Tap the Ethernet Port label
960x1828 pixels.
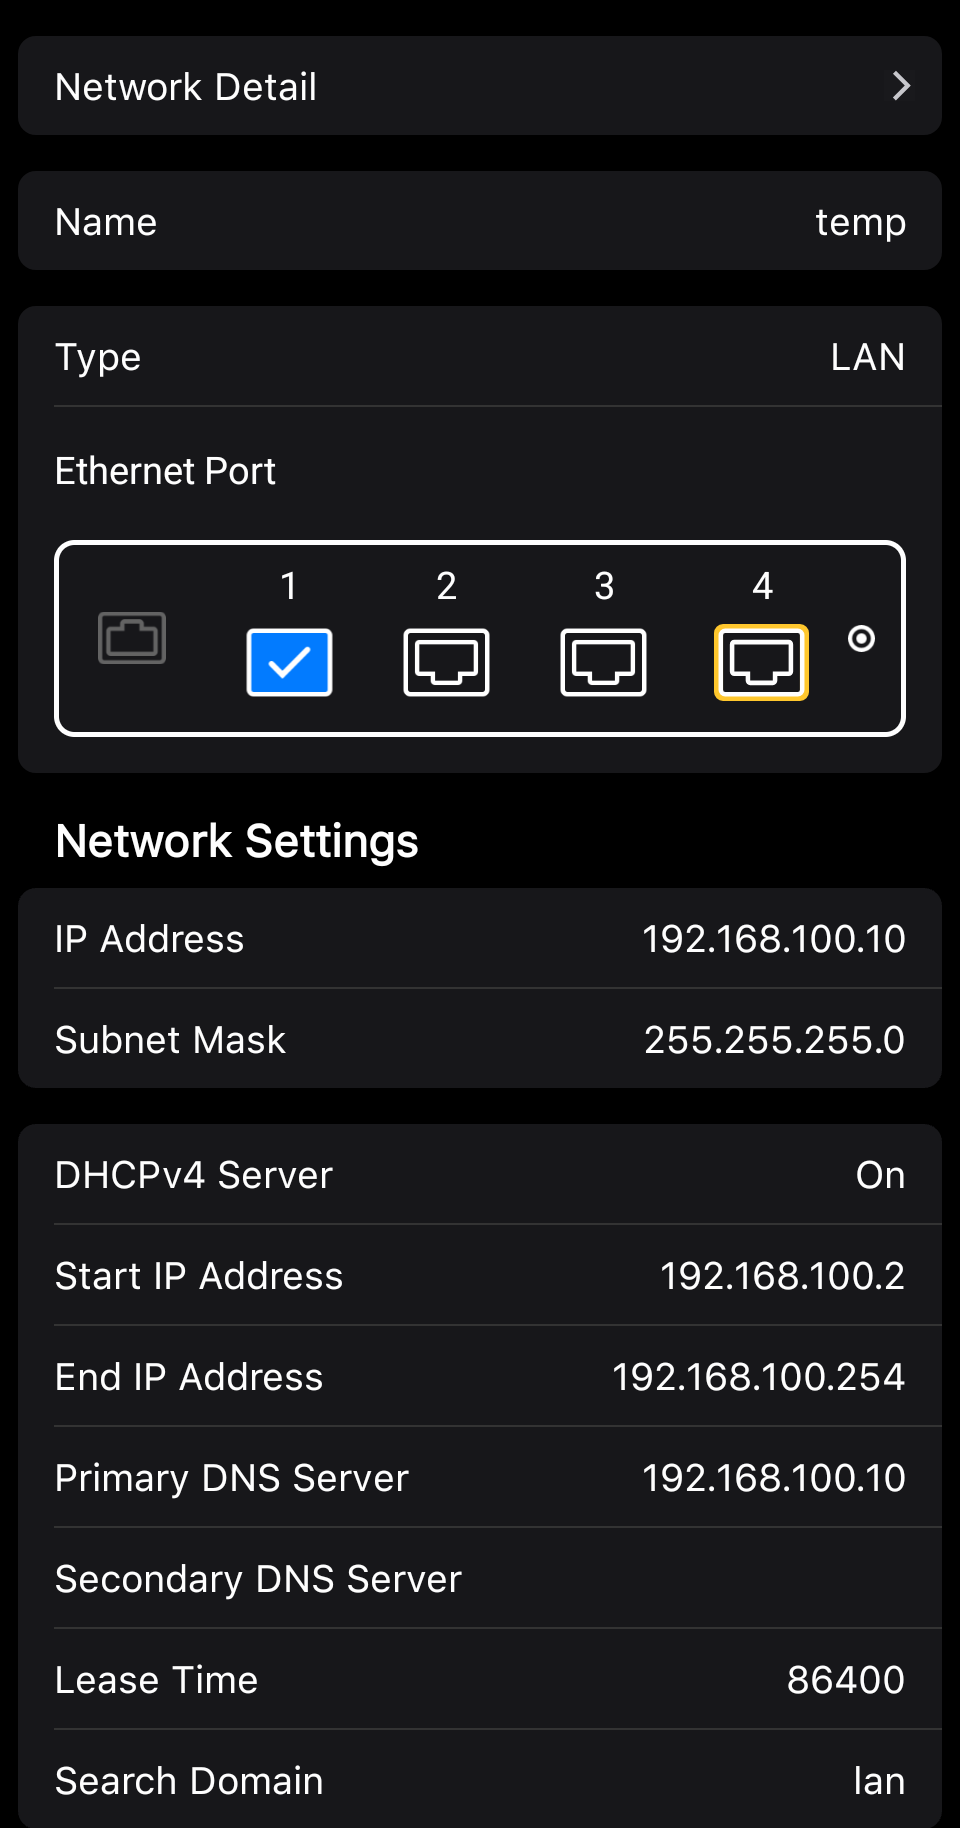pos(165,471)
